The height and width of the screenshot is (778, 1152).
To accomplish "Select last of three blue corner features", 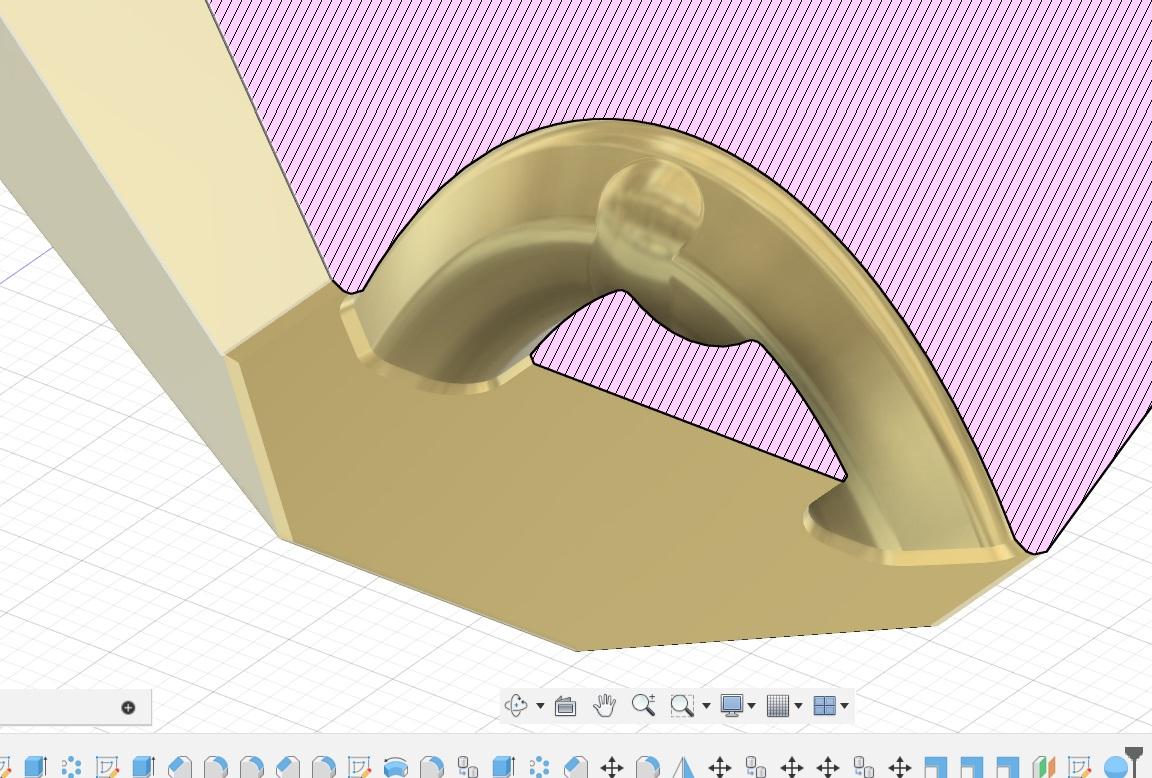I will [1007, 767].
